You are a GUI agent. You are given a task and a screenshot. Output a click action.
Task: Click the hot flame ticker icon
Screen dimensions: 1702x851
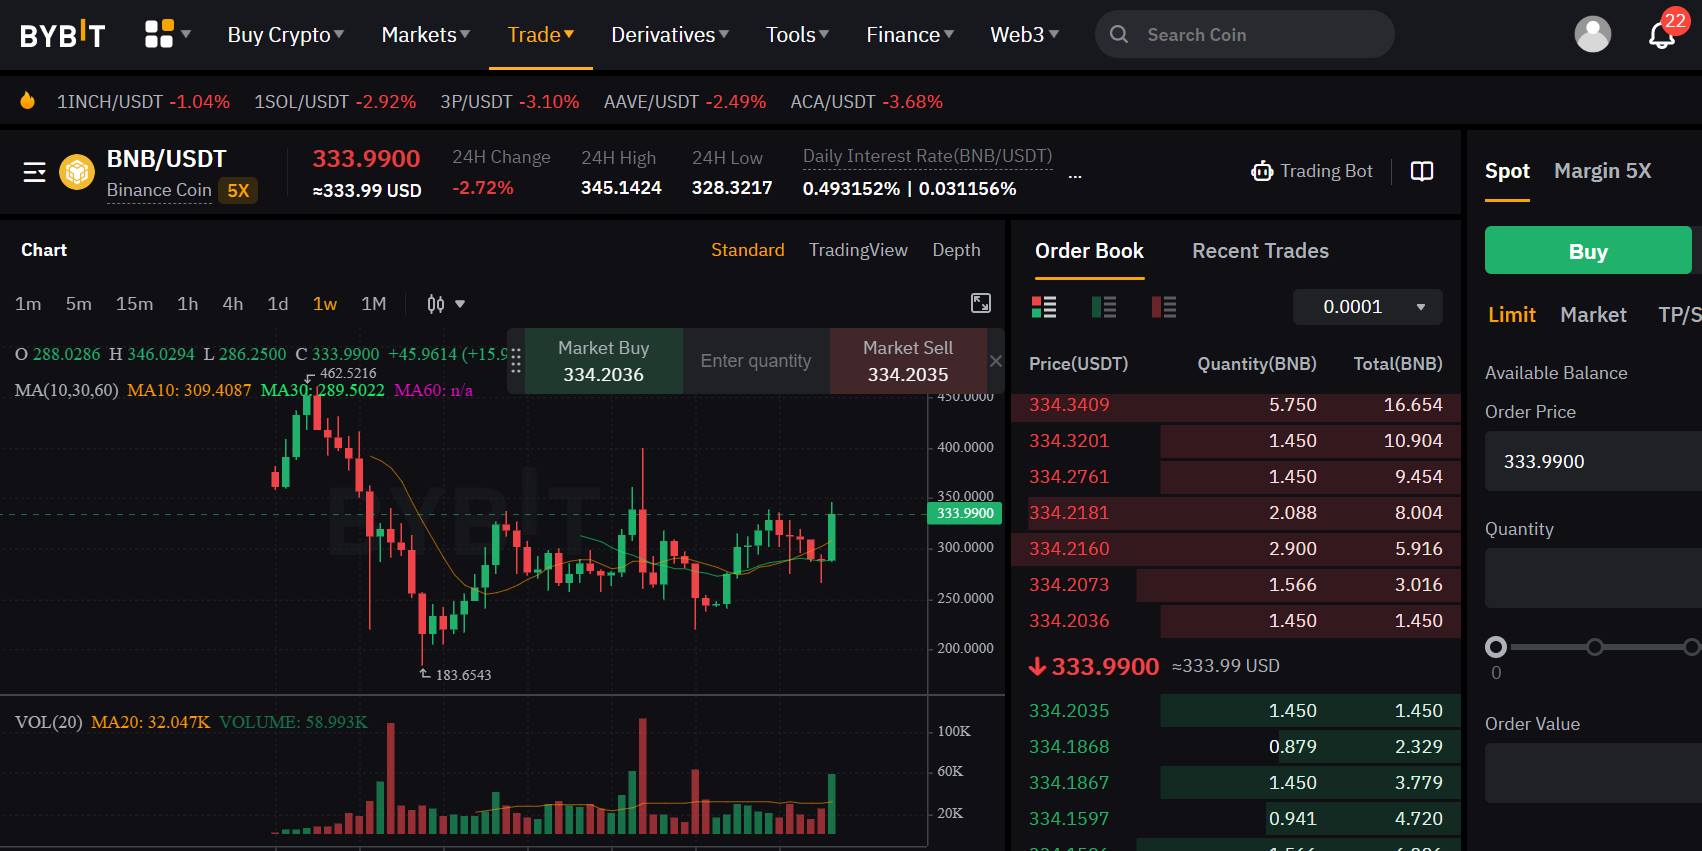28,101
